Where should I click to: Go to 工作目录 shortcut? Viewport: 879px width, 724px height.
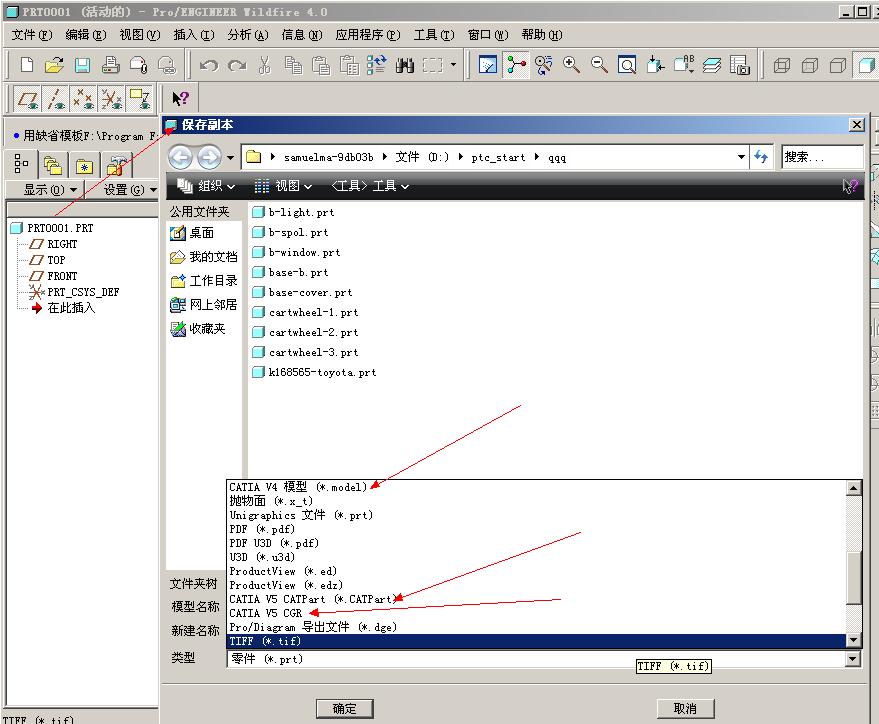point(203,281)
